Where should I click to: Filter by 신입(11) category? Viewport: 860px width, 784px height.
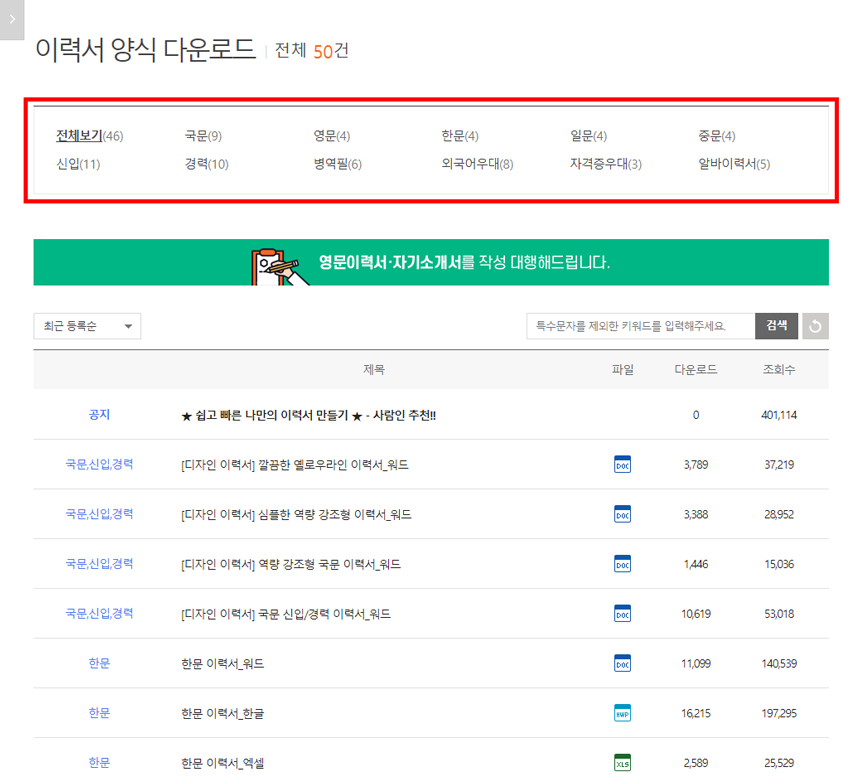click(x=78, y=163)
